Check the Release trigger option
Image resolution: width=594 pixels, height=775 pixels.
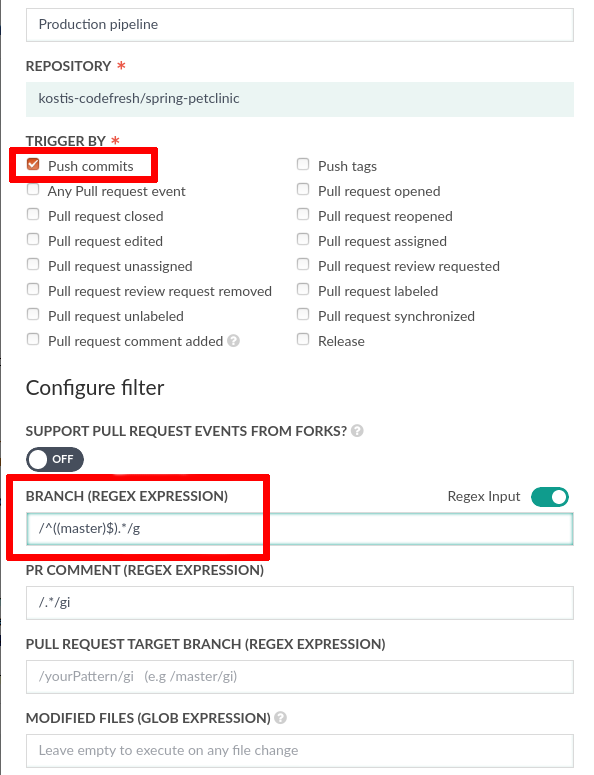[x=303, y=339]
